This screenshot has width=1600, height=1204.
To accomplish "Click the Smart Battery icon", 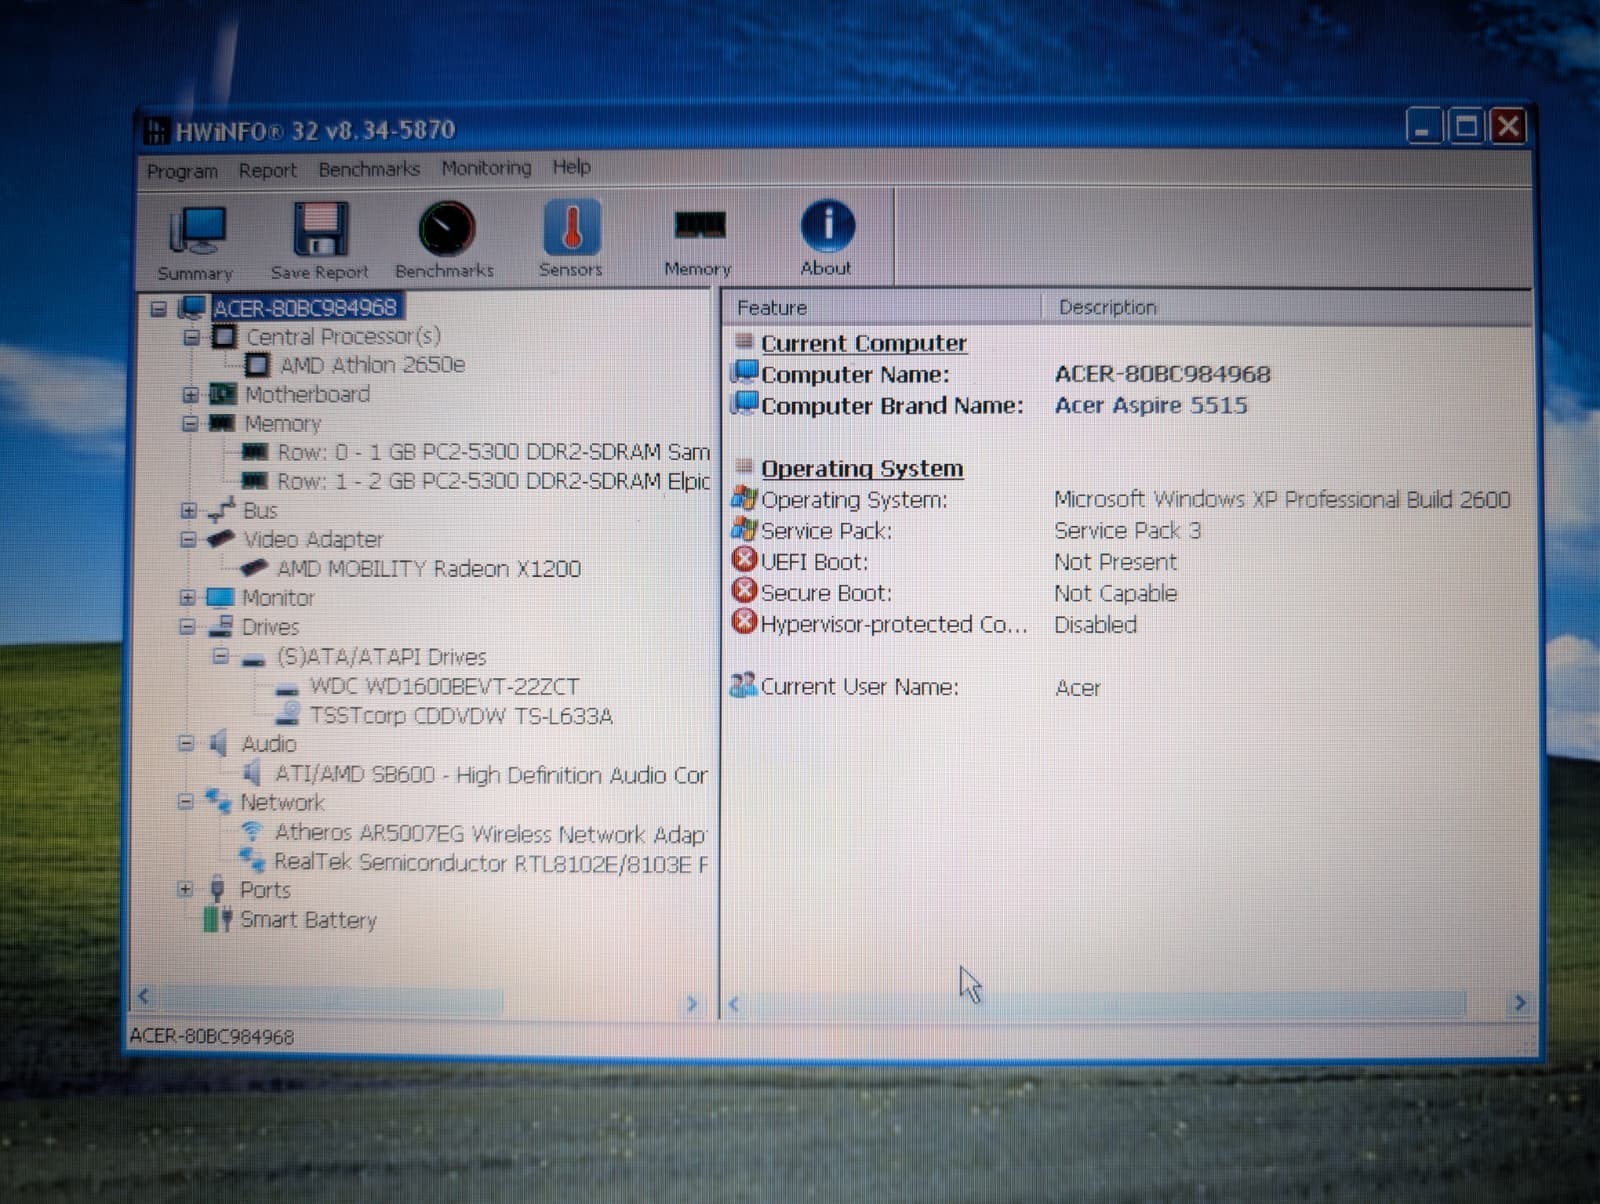I will (217, 919).
